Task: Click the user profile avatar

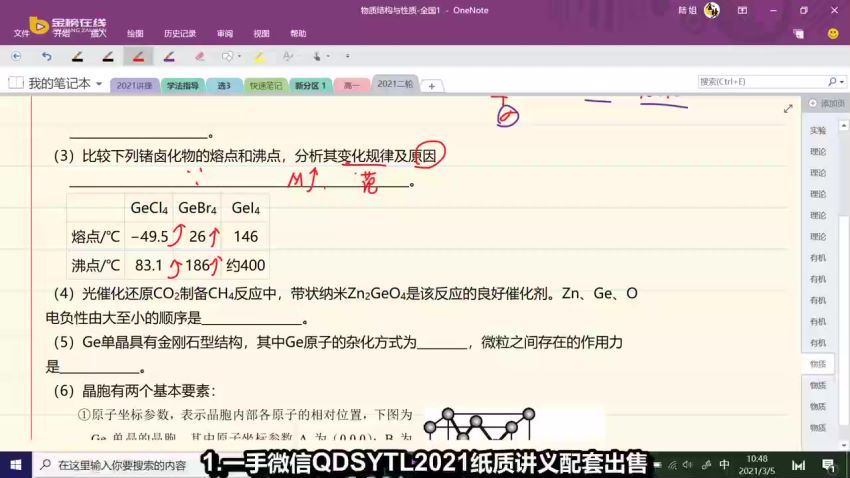Action: (712, 10)
